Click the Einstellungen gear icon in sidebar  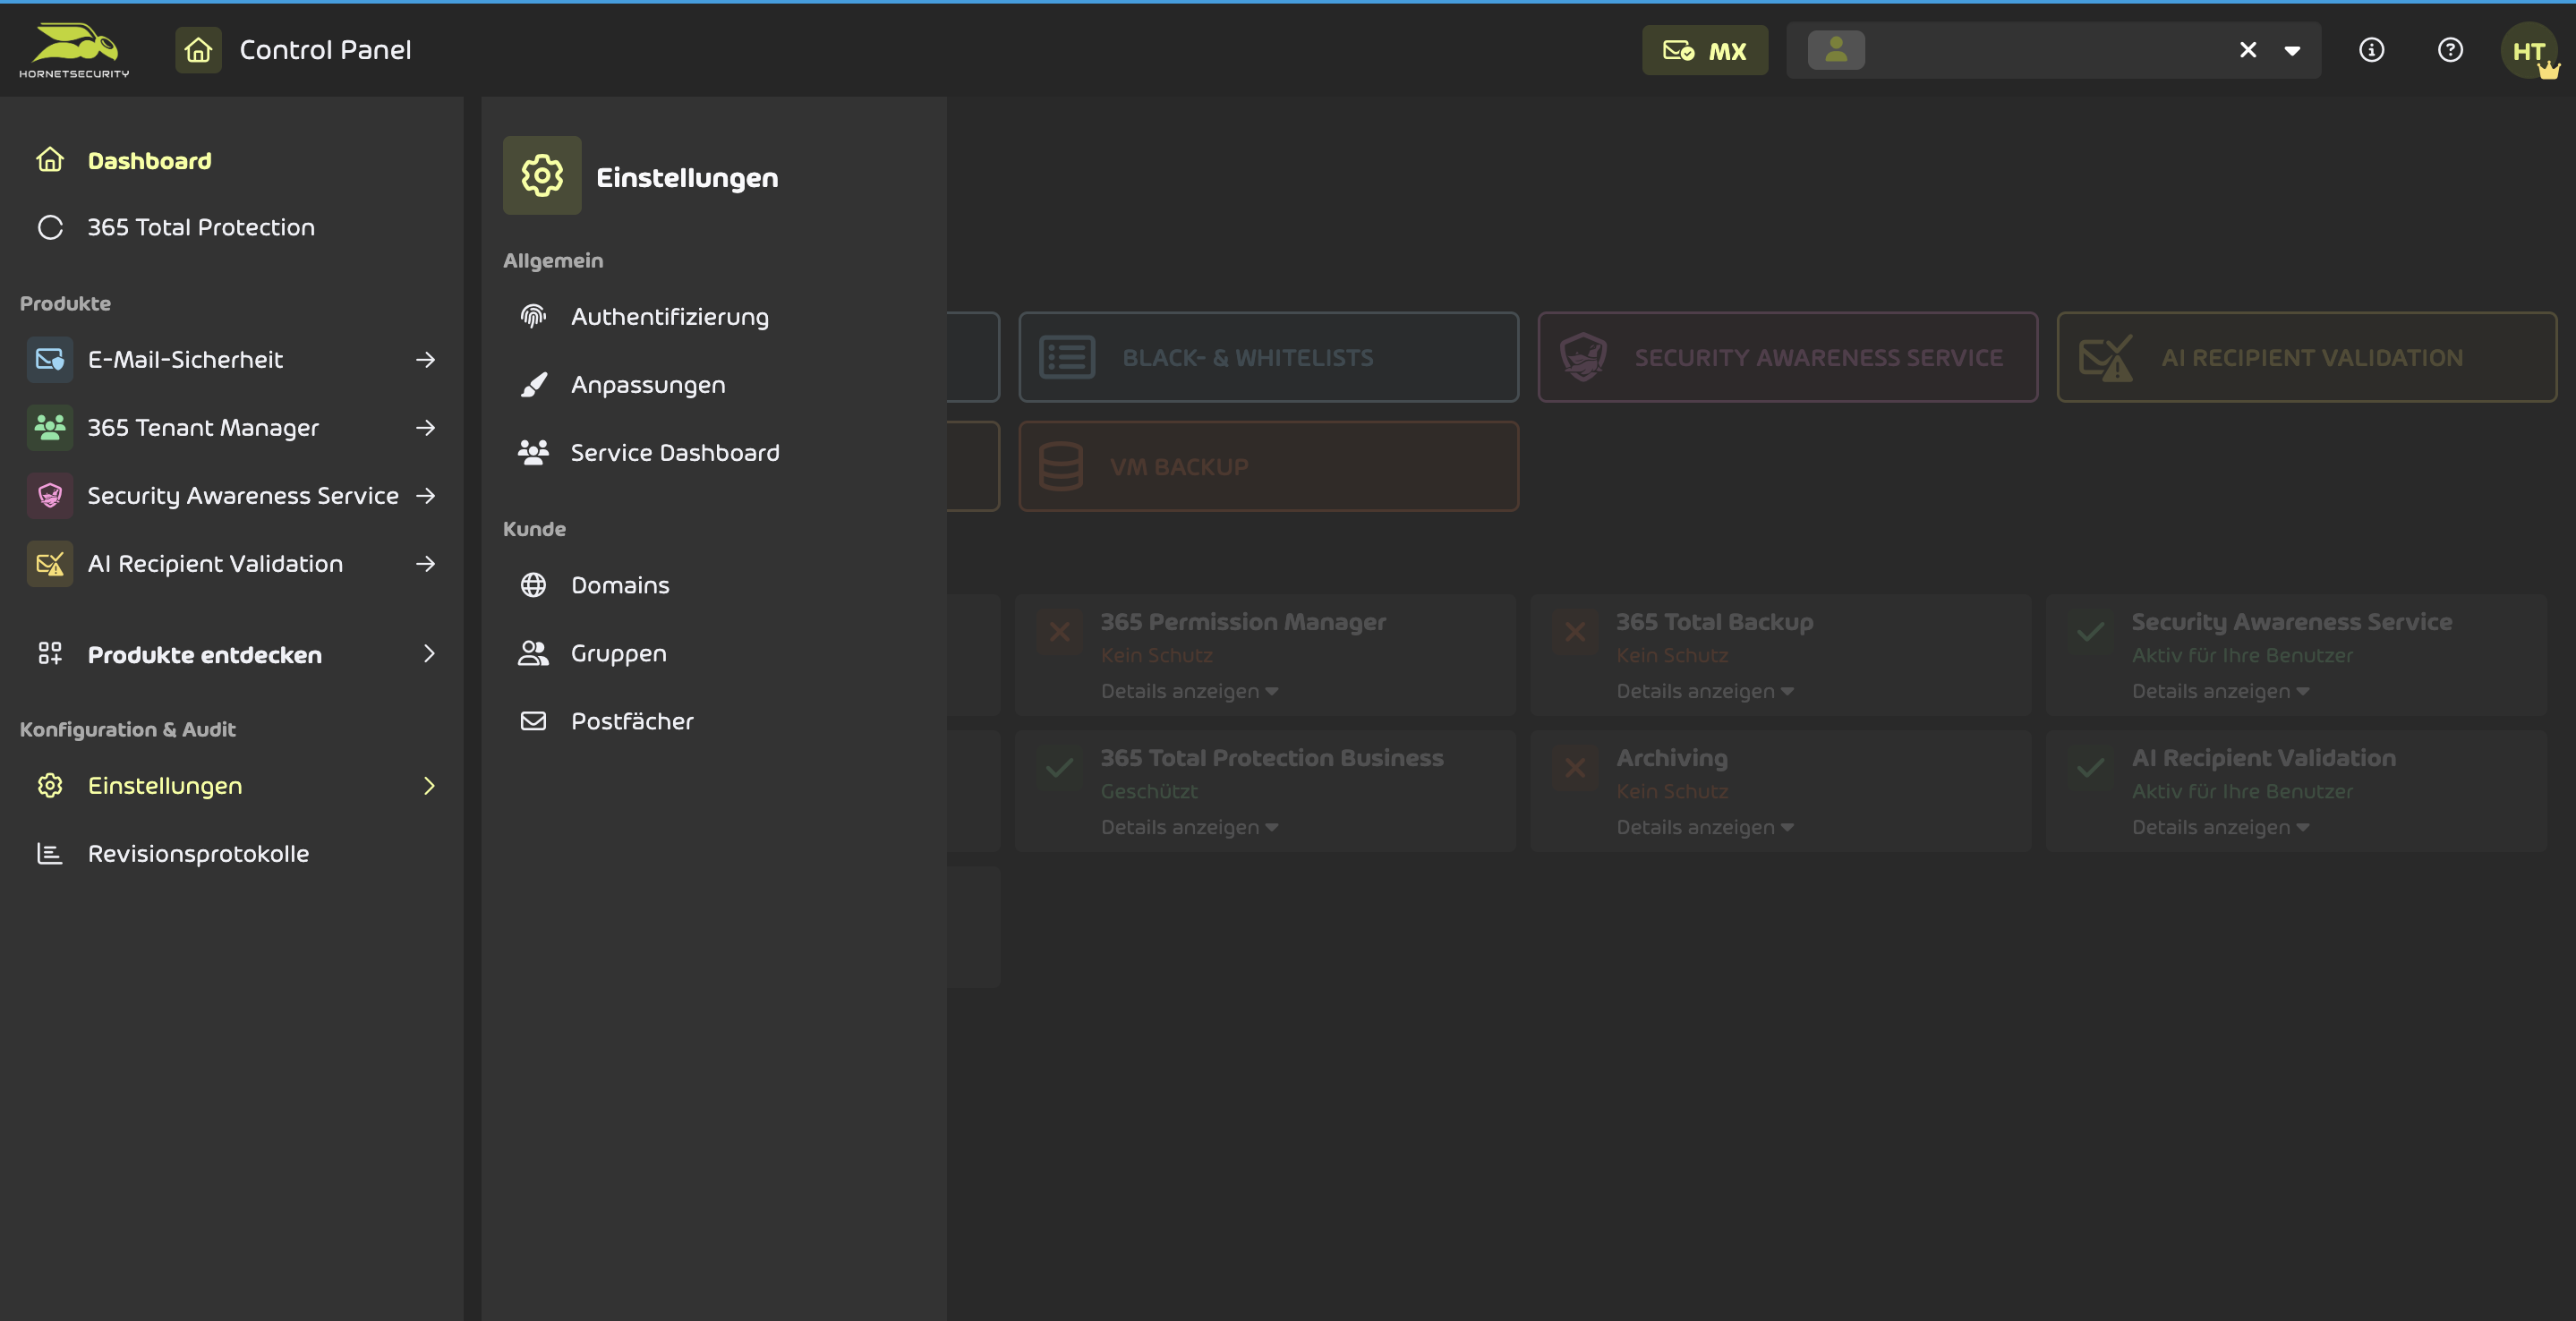click(x=50, y=785)
